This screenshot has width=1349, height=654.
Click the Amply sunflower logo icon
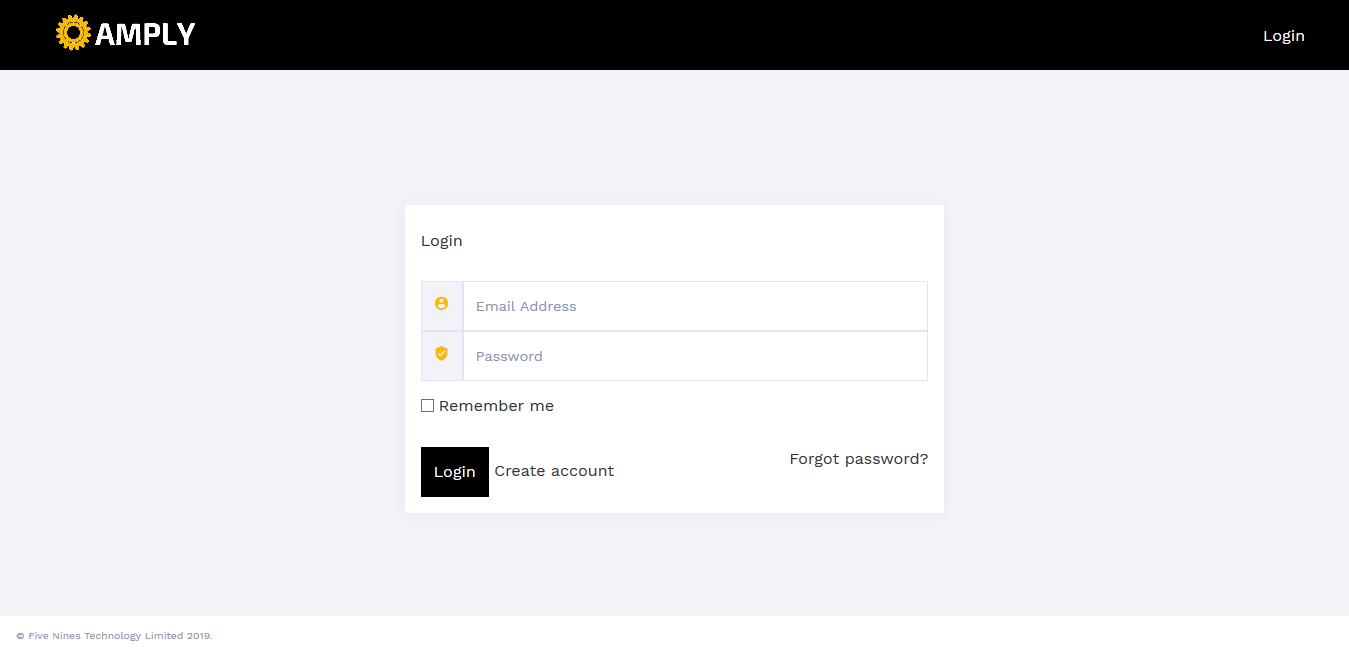pos(73,33)
